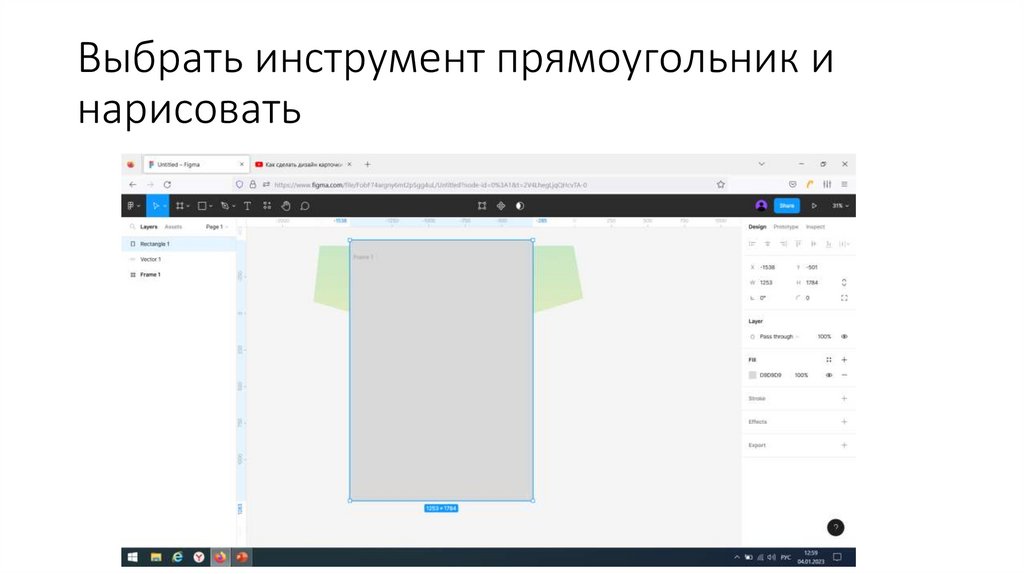Click the Help question mark button

click(x=836, y=528)
